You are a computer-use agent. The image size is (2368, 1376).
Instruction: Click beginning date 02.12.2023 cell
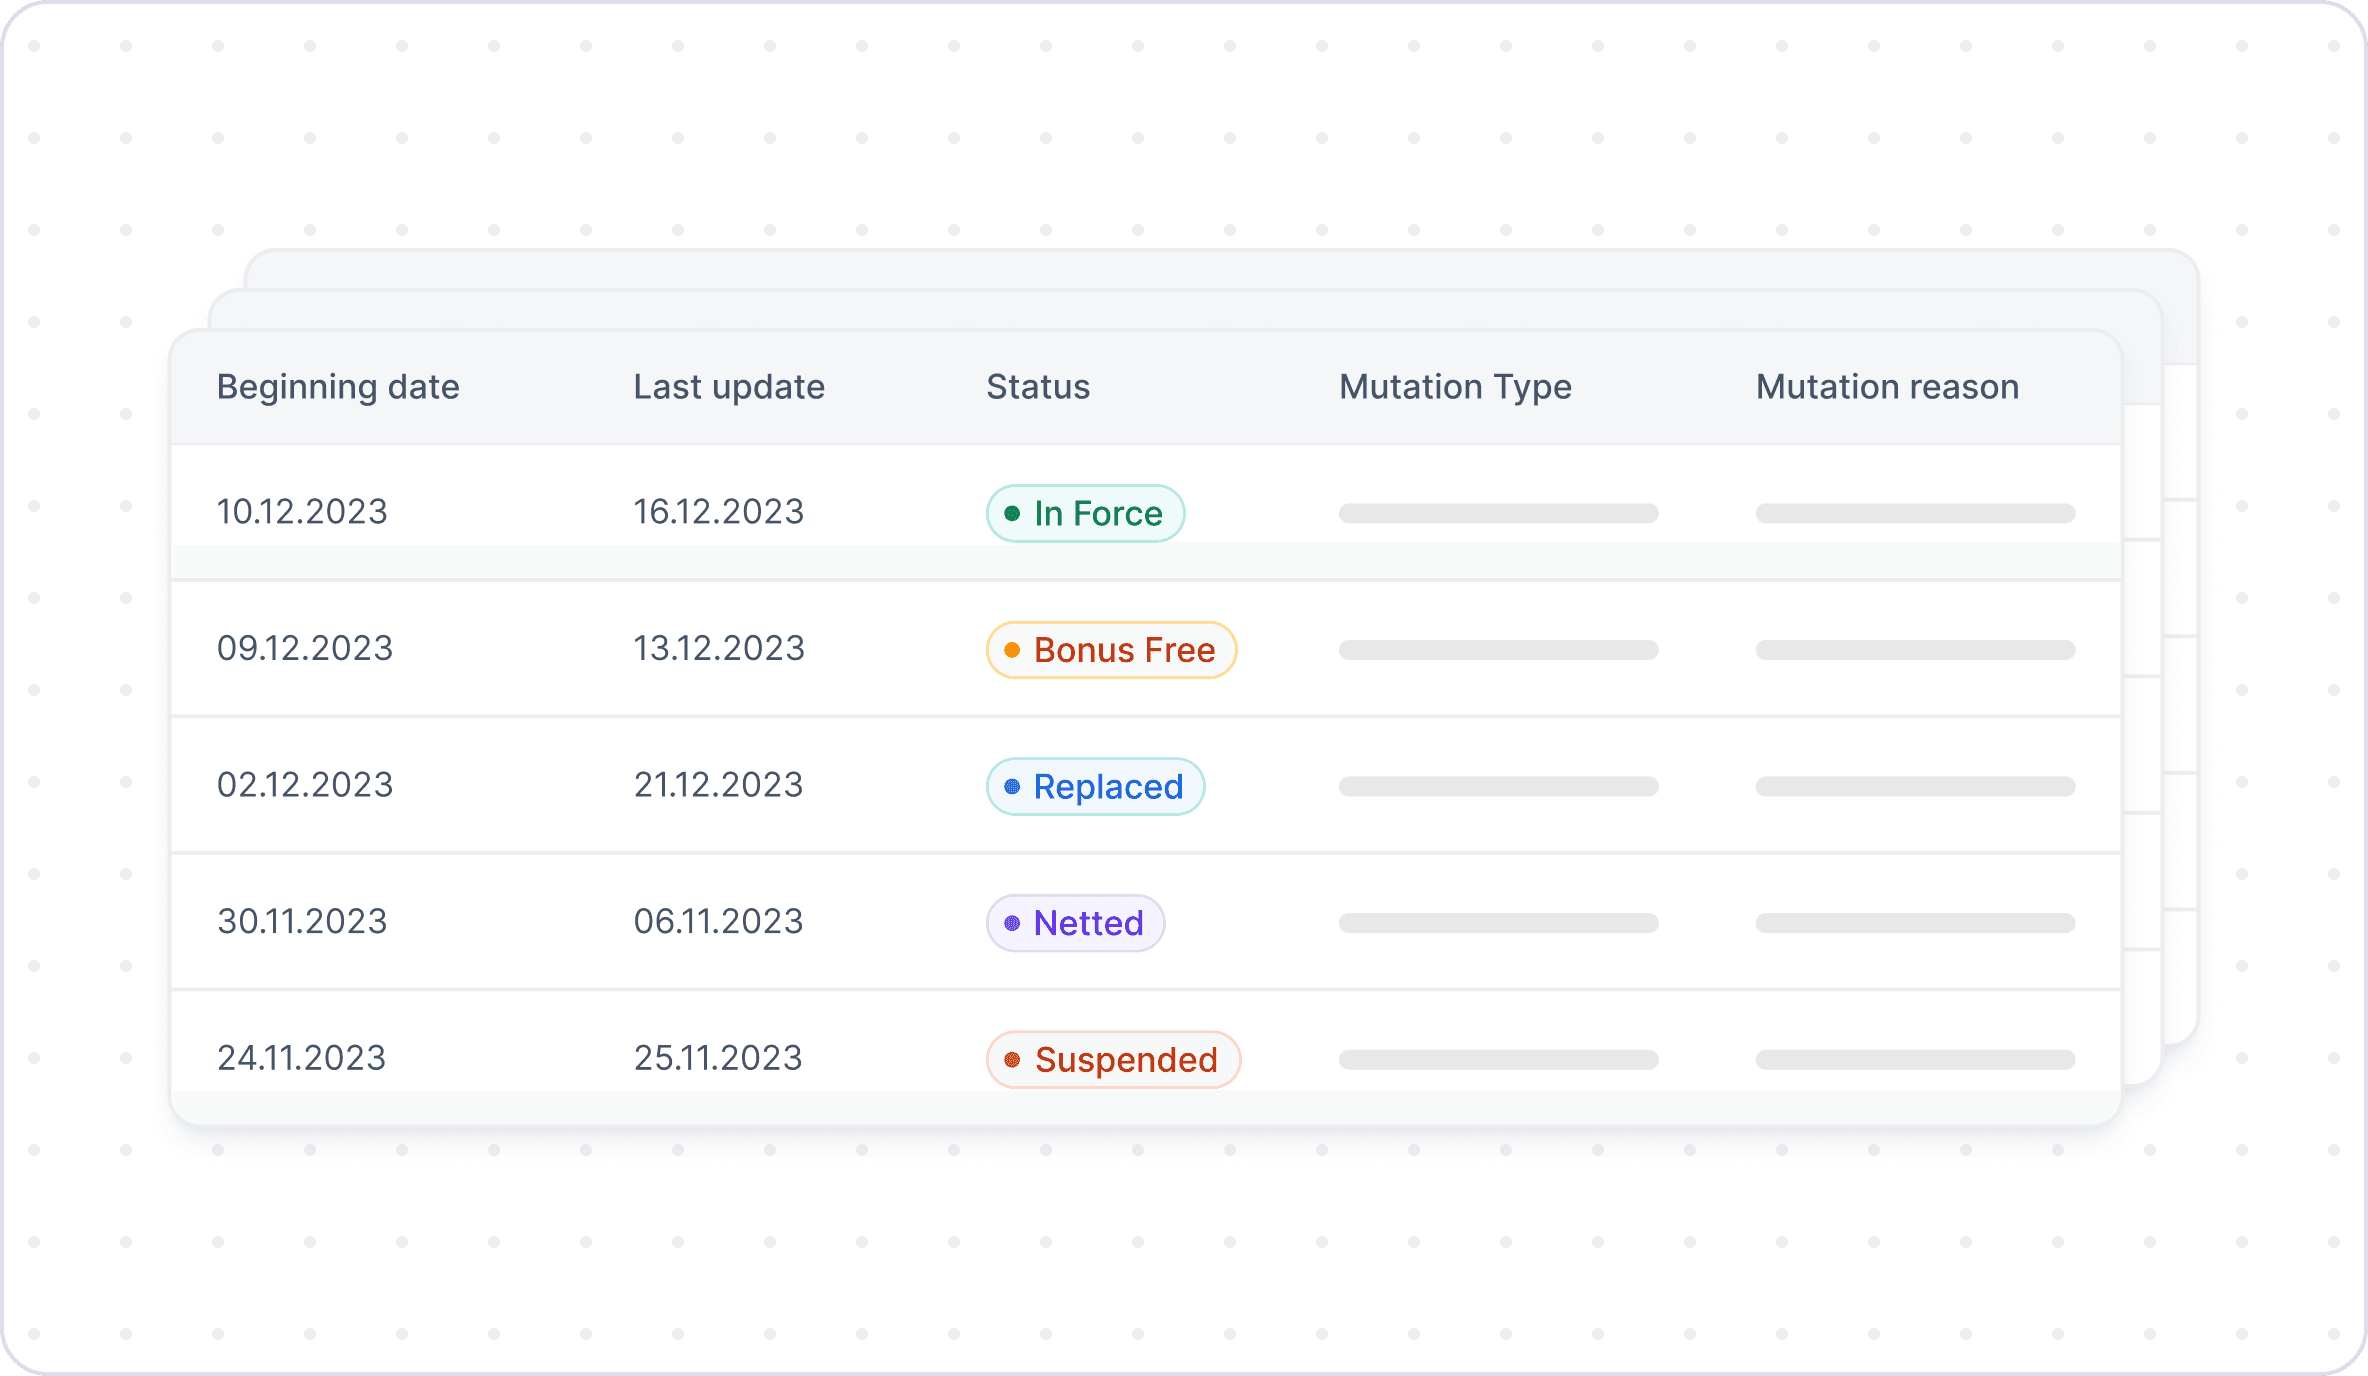(305, 785)
